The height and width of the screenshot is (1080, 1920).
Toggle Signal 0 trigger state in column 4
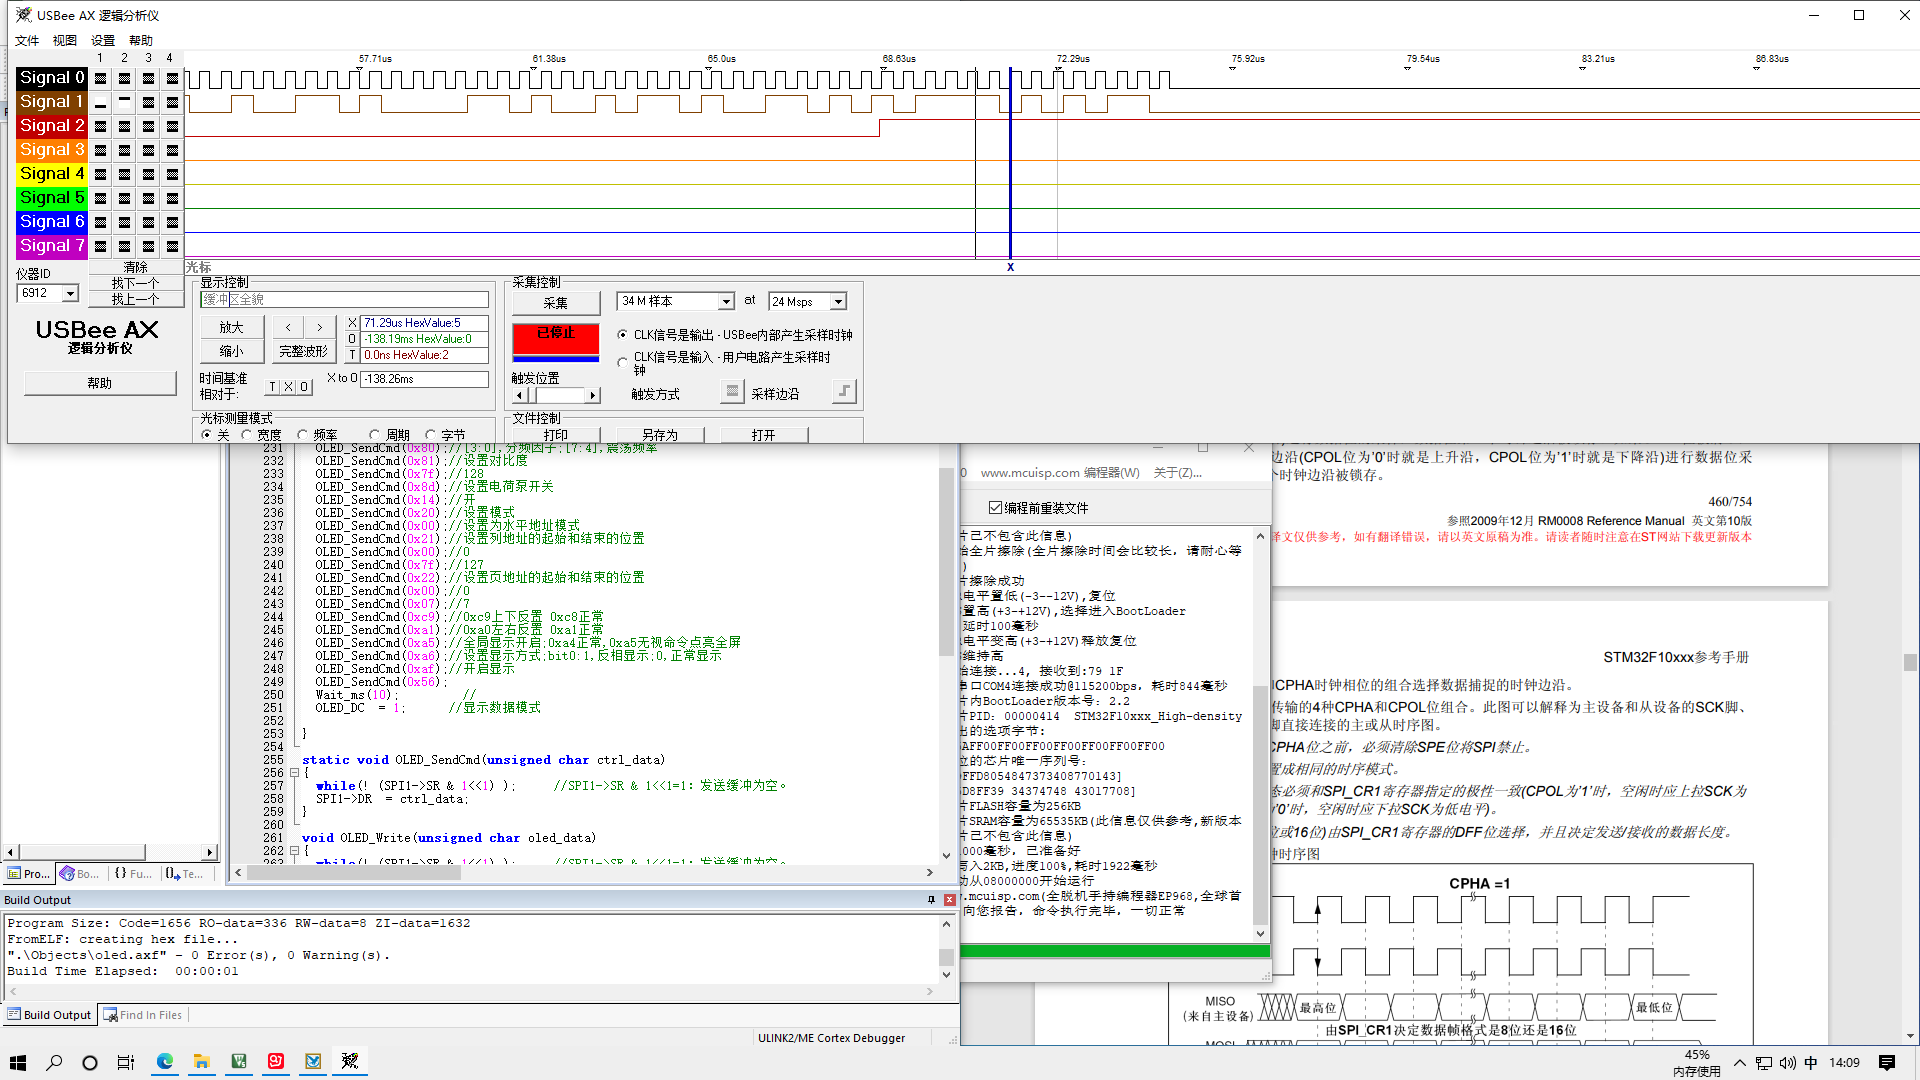click(x=172, y=78)
